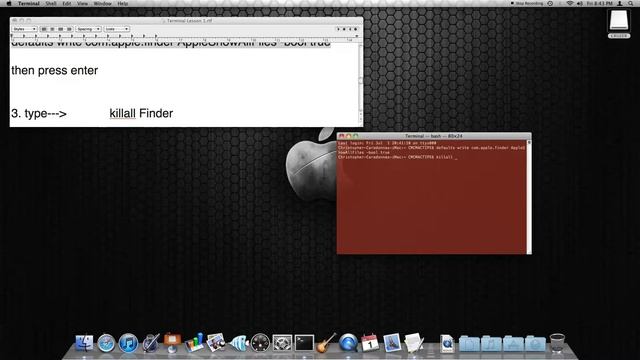Click the clock time in menu bar

pyautogui.click(x=600, y=3)
